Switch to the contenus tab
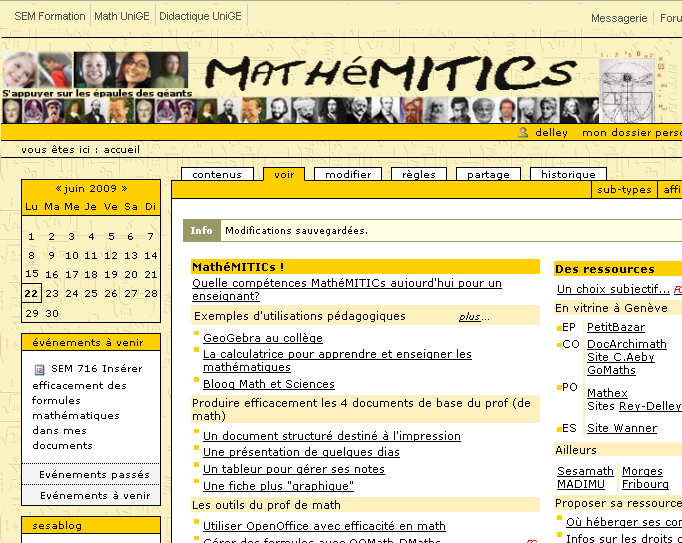682x543 pixels. click(217, 174)
